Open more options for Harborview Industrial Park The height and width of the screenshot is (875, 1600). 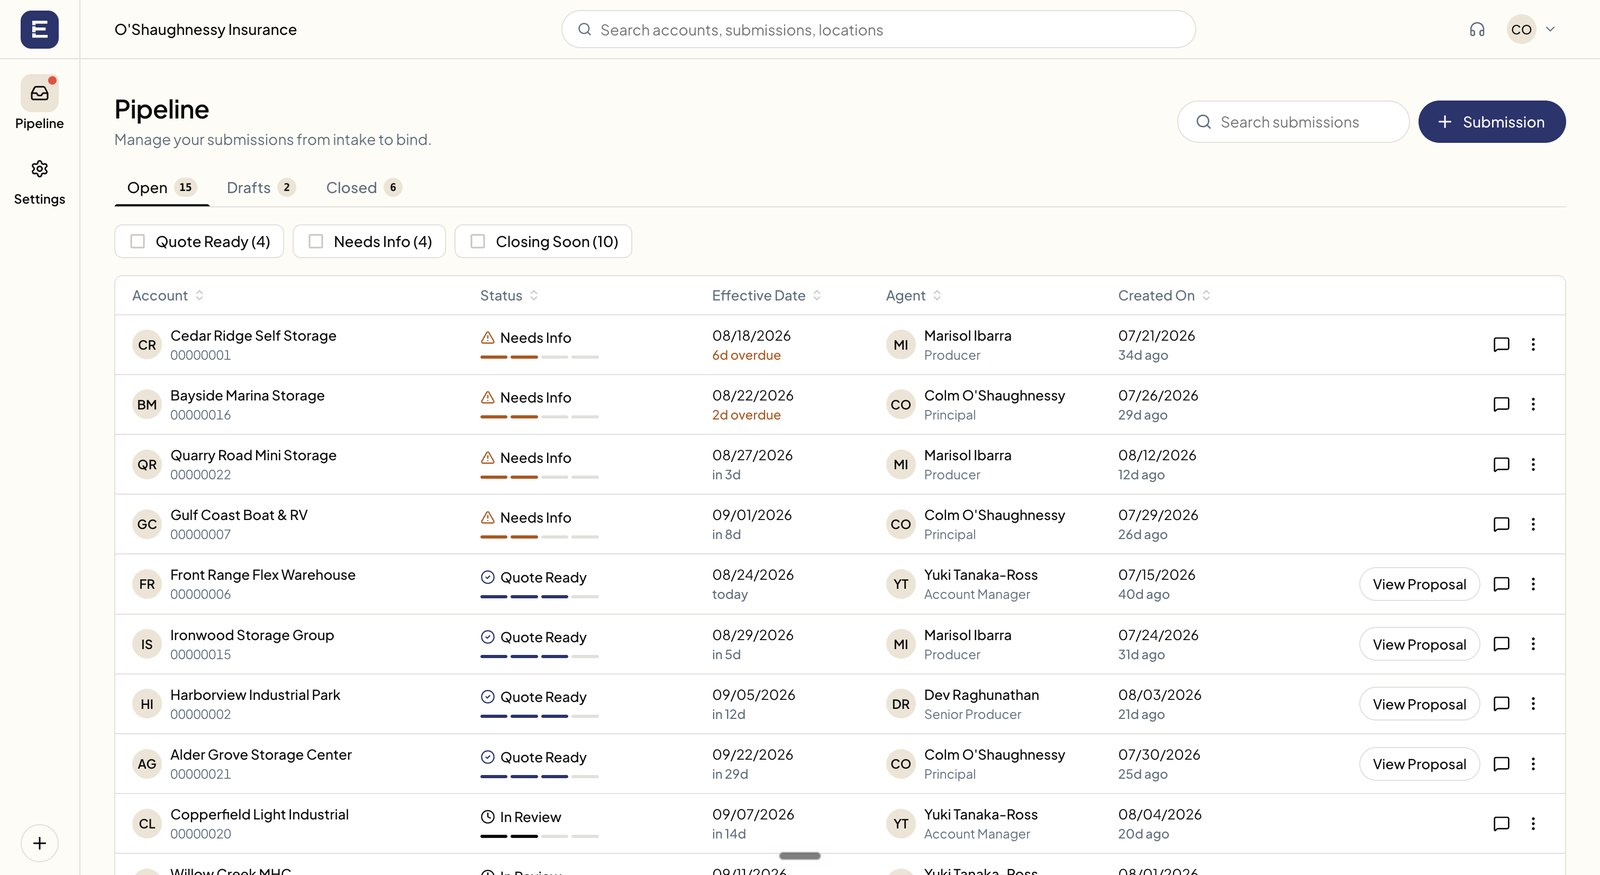click(x=1533, y=704)
